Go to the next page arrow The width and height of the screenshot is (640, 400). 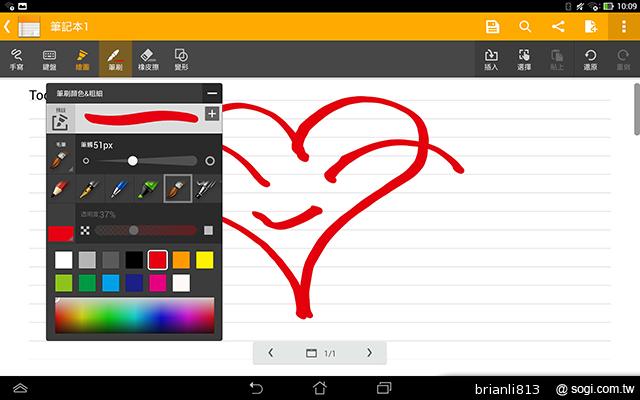point(369,353)
